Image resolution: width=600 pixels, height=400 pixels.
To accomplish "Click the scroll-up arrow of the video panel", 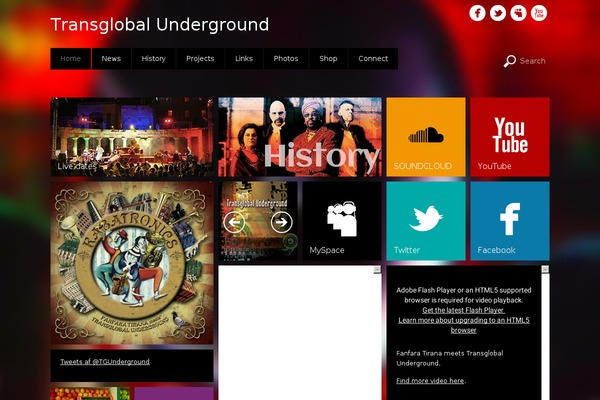I will (x=545, y=270).
